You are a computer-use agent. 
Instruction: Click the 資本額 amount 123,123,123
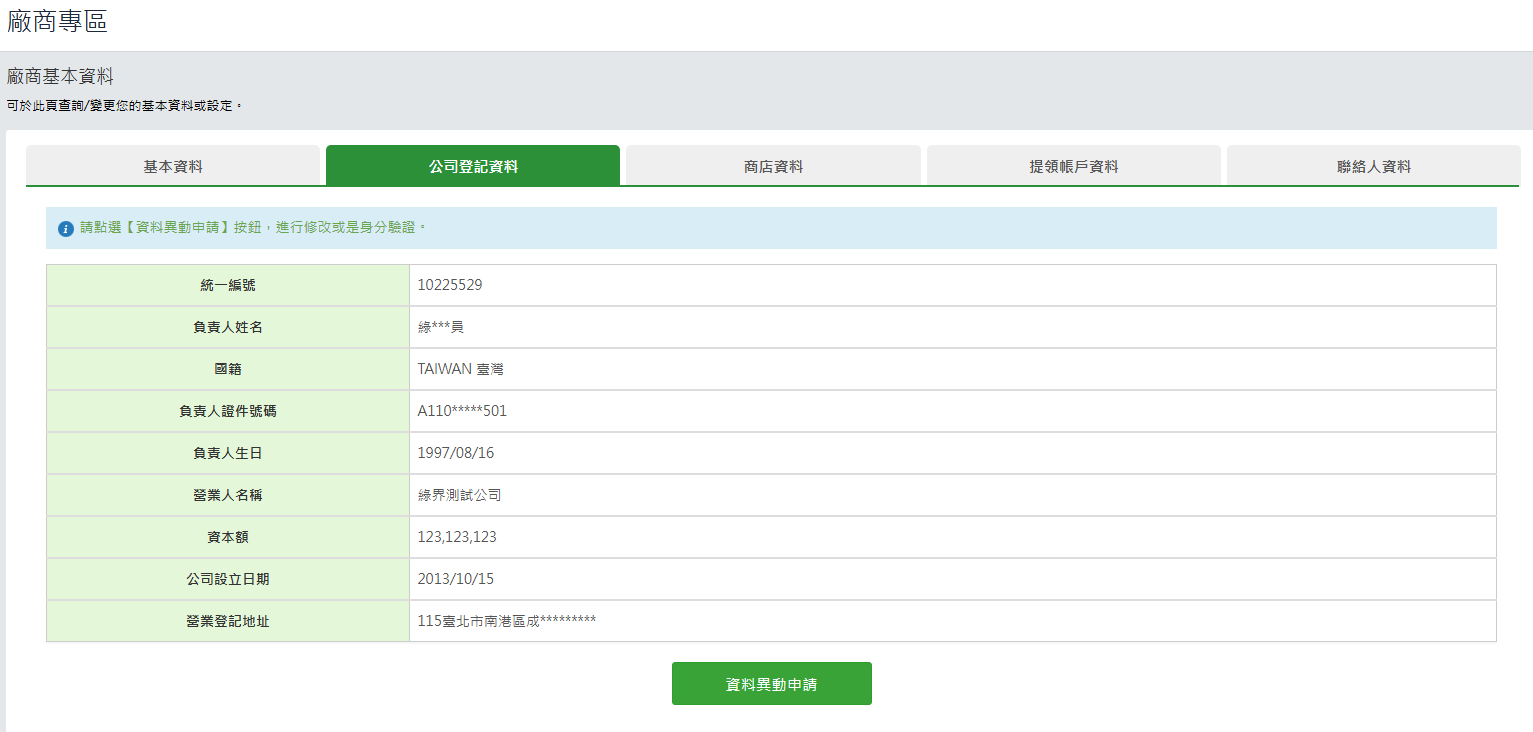click(x=456, y=537)
